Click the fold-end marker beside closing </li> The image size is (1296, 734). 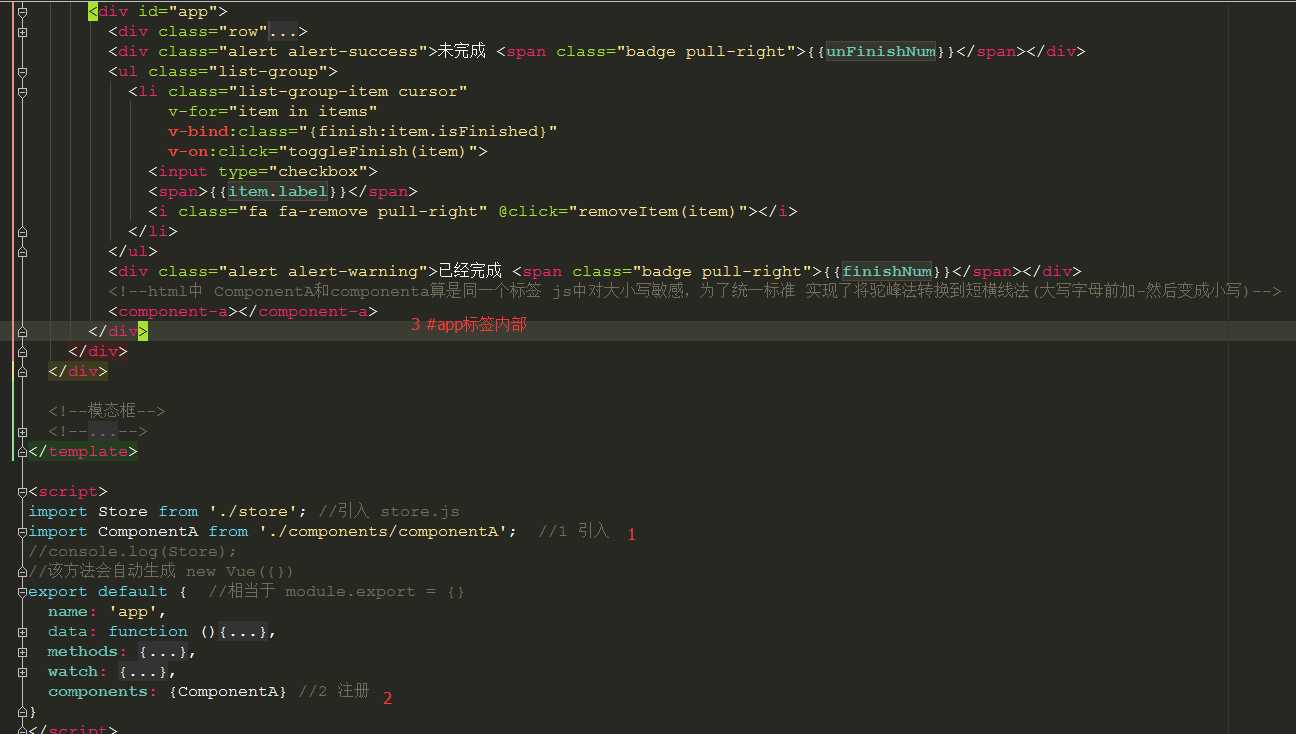pos(22,232)
